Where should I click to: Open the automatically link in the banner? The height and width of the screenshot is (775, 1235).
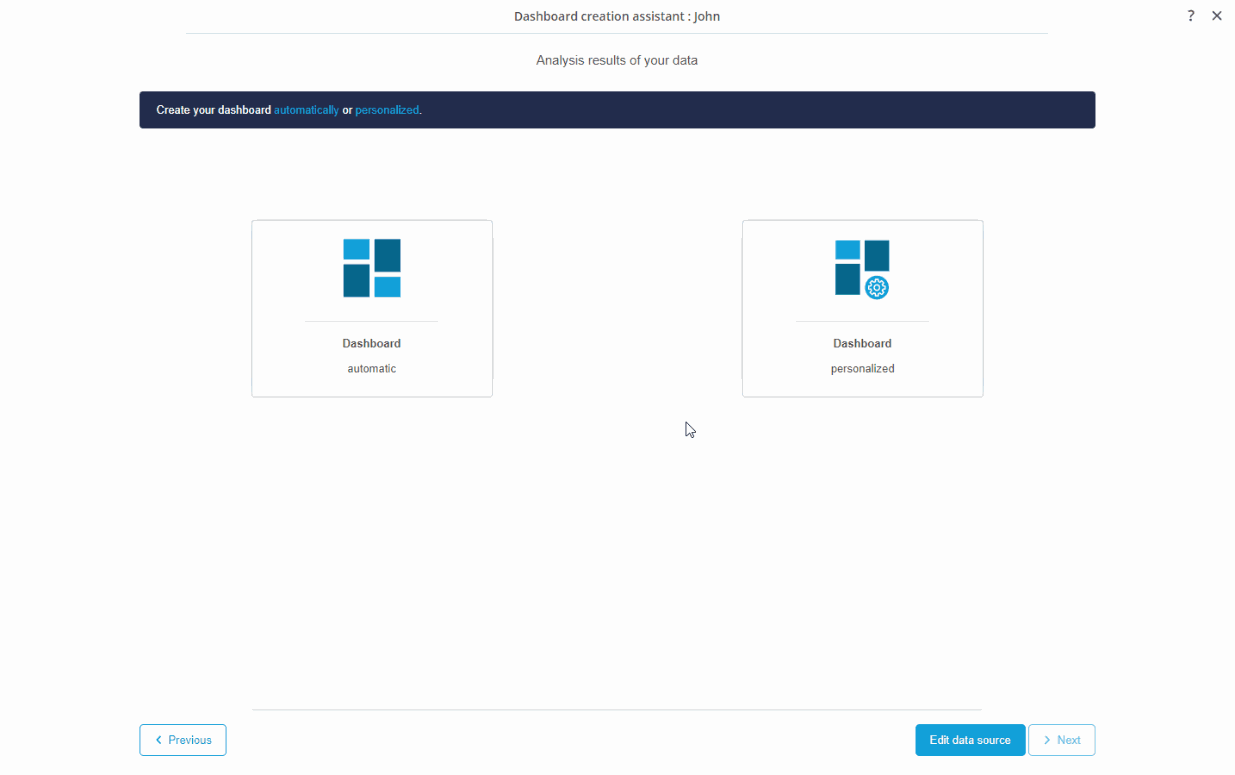306,110
